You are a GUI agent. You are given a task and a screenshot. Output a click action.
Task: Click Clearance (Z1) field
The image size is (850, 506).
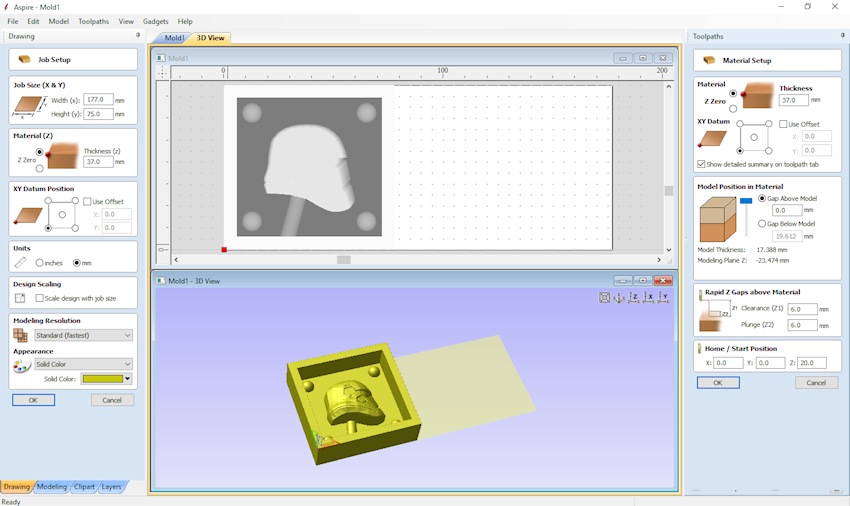pos(802,309)
